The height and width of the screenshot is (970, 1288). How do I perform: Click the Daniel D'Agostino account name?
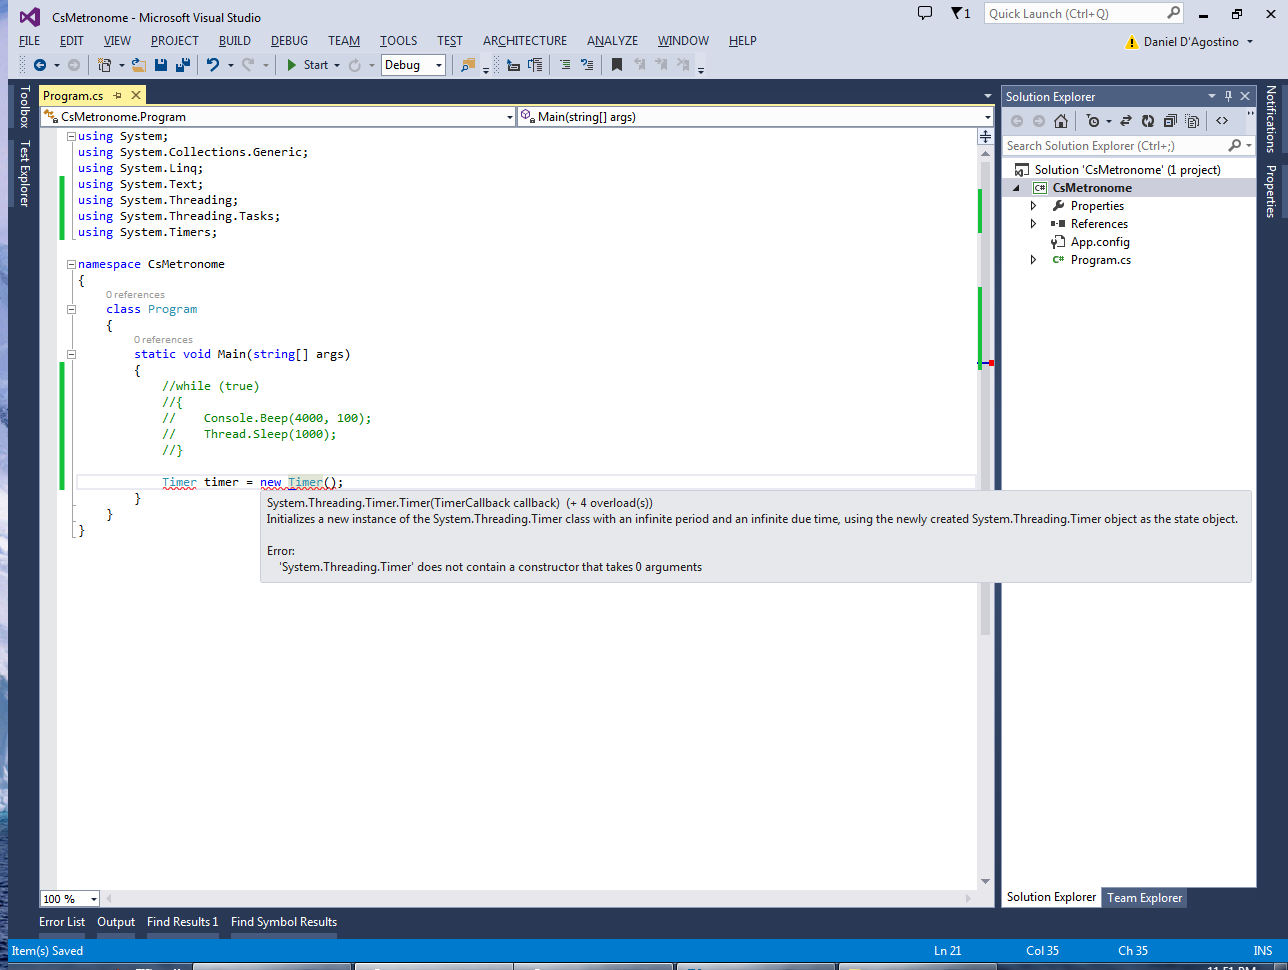1191,42
